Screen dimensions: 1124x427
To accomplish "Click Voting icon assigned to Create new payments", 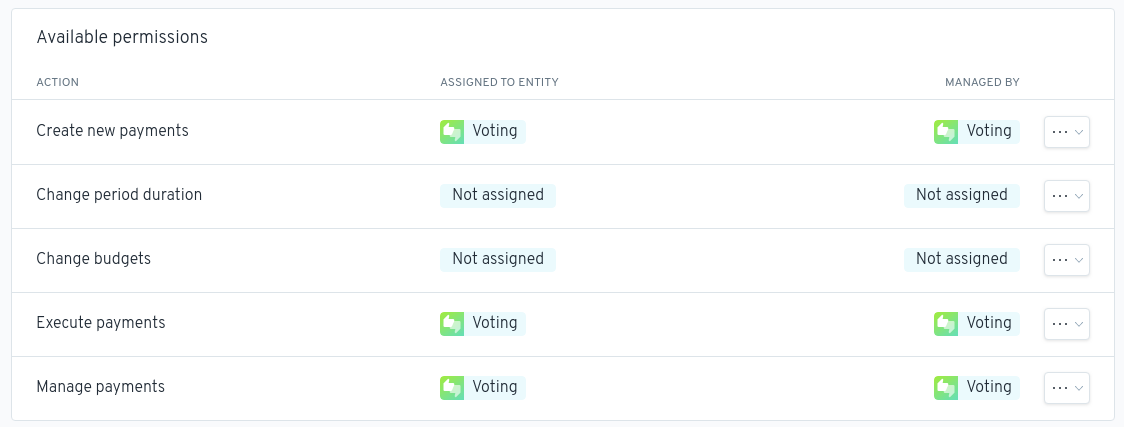I will [452, 132].
